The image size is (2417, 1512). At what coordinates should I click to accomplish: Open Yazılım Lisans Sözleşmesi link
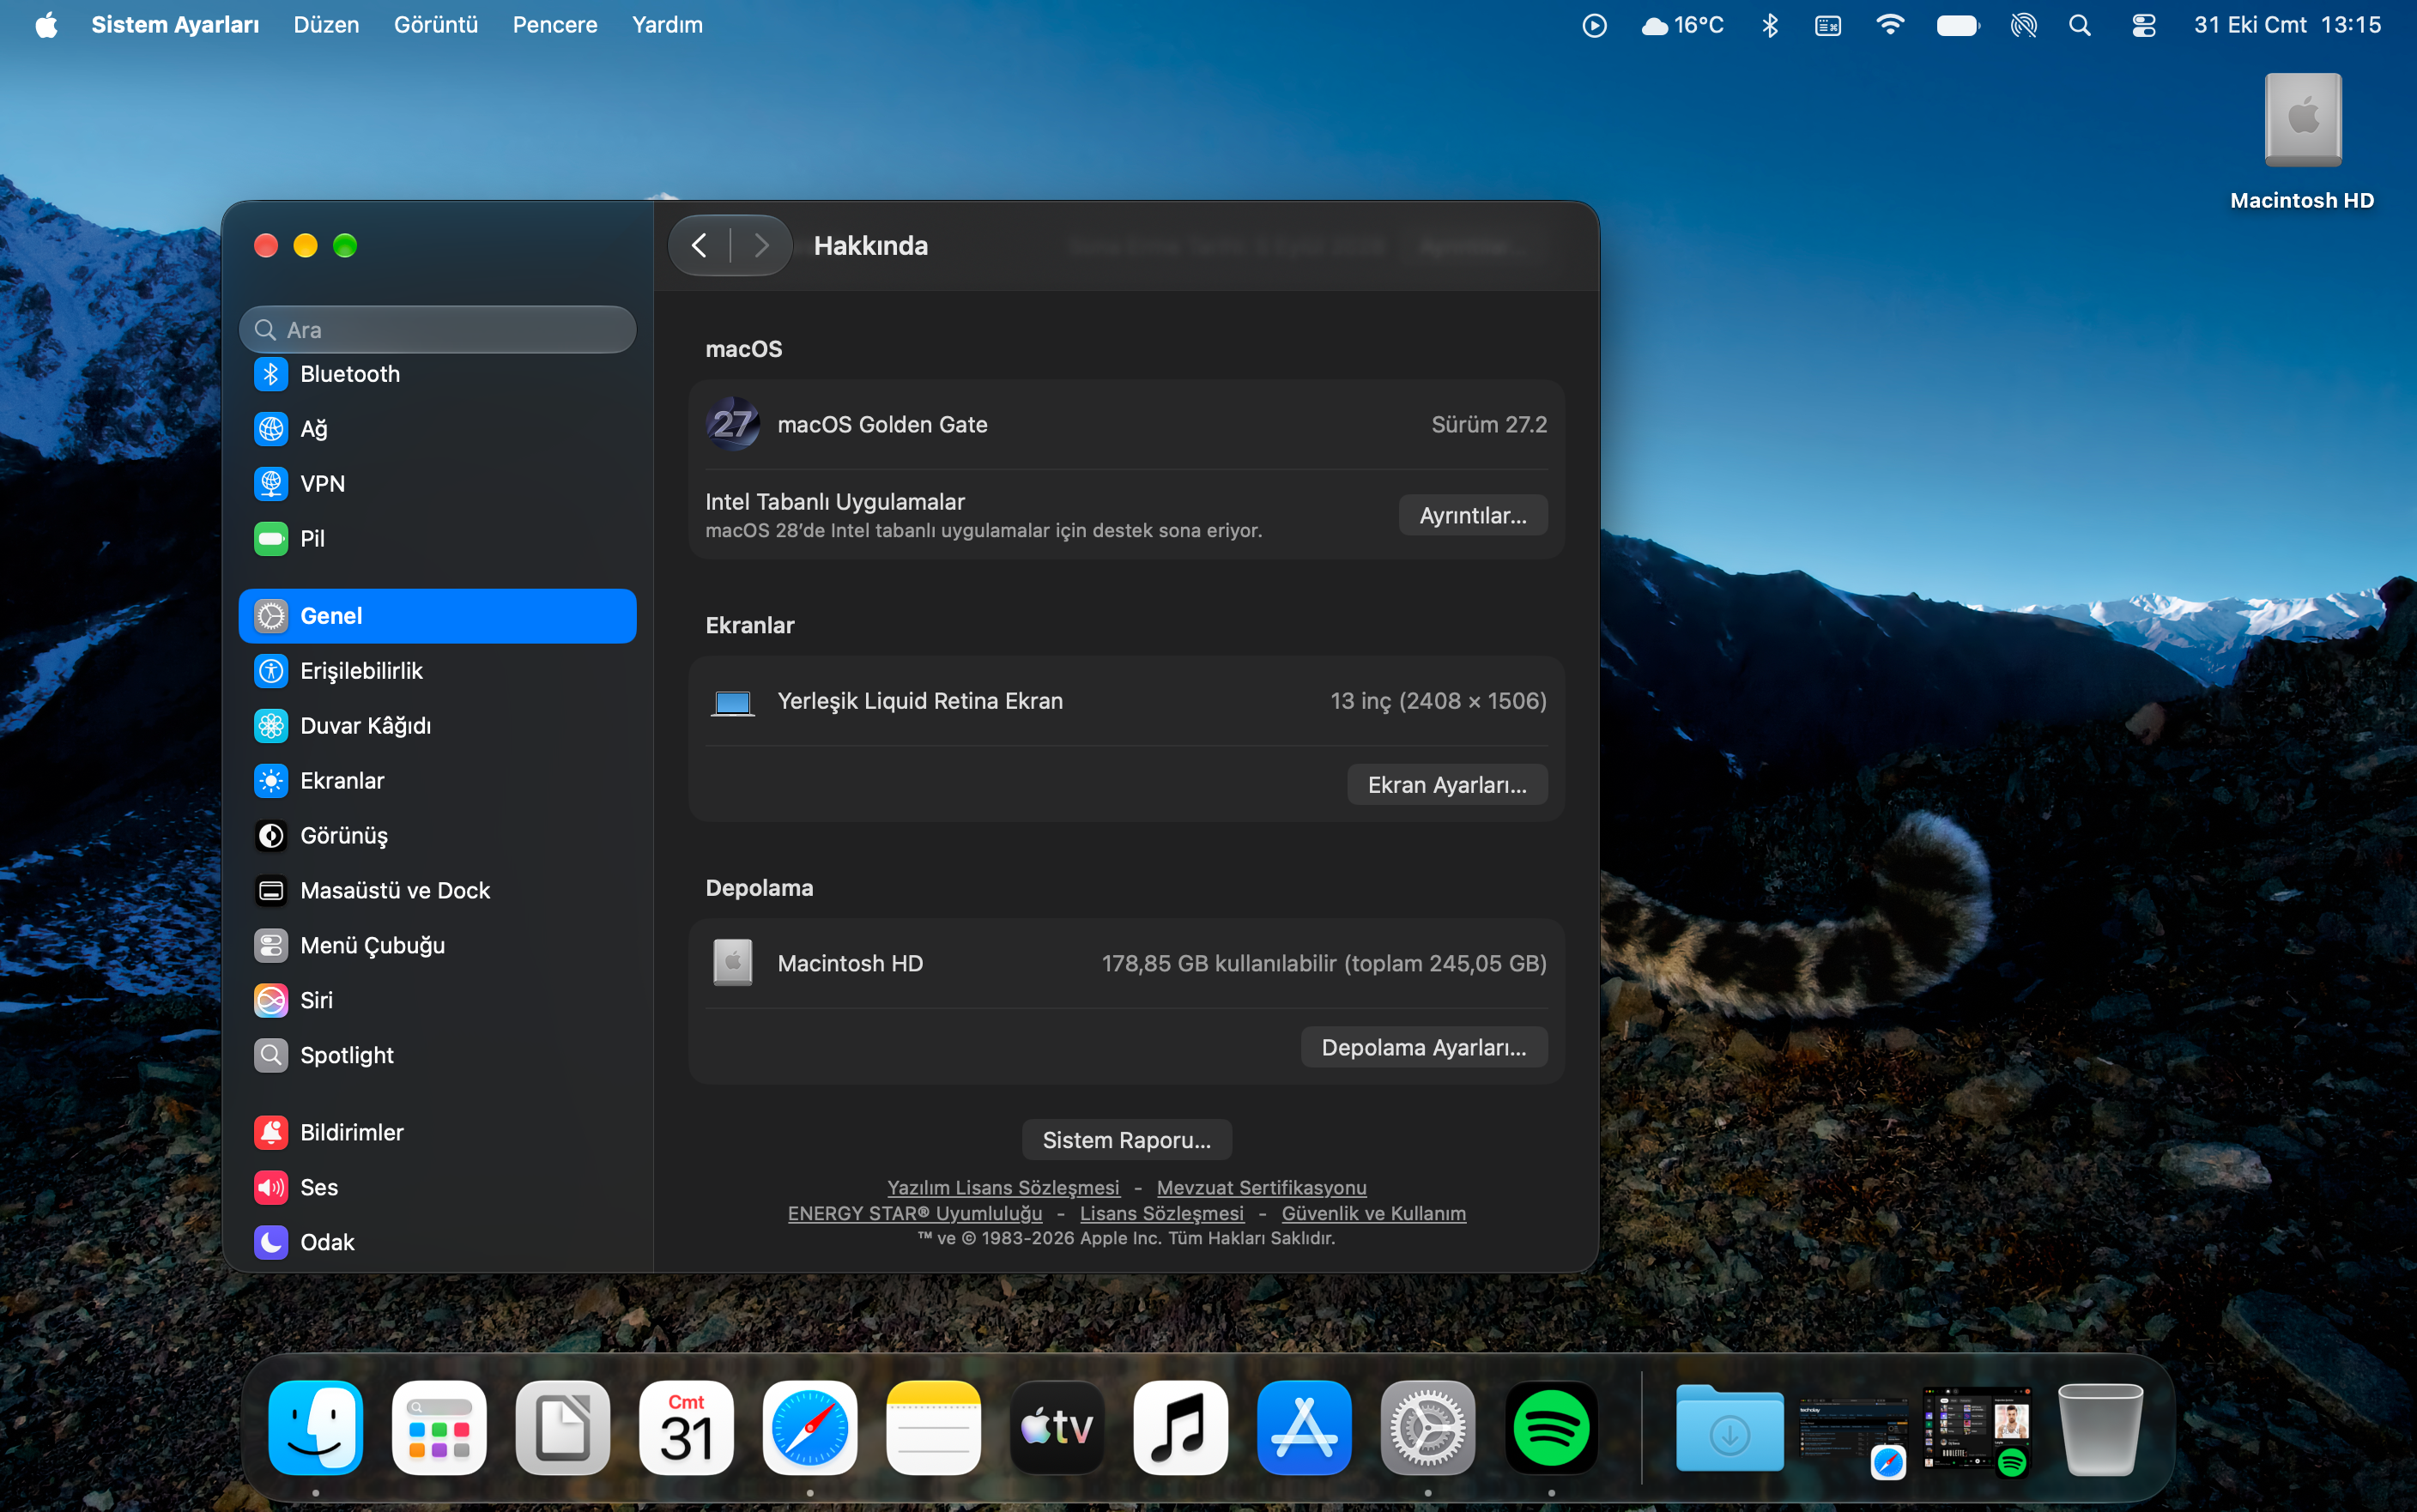tap(1003, 1187)
